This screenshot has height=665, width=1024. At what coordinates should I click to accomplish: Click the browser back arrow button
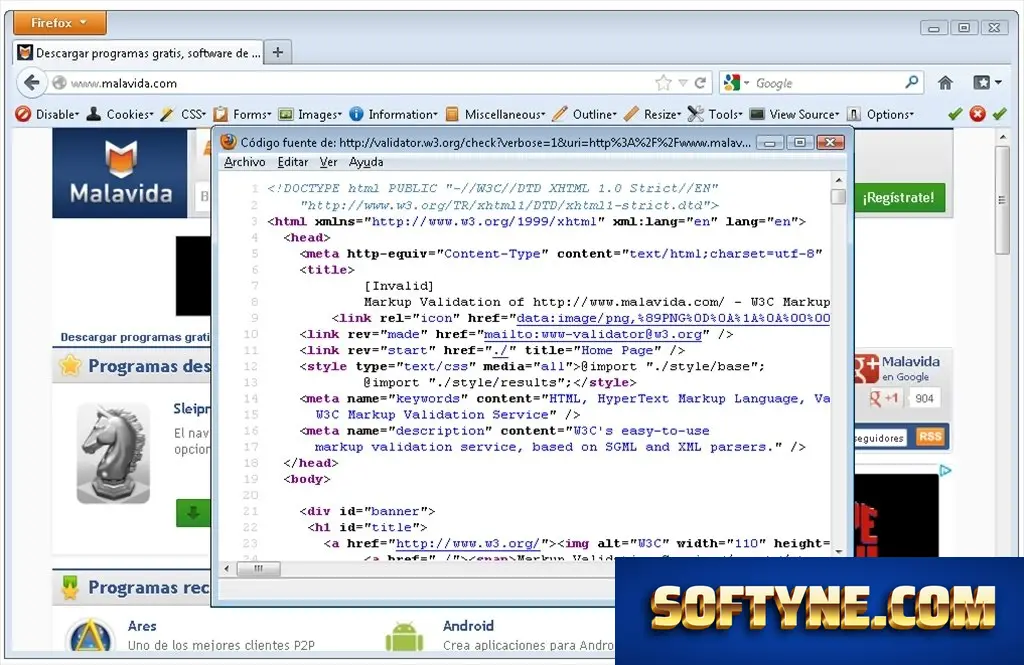[x=31, y=83]
